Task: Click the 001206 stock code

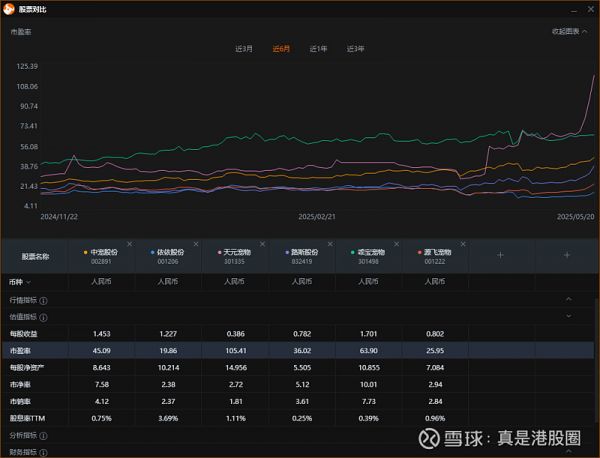Action: pos(168,262)
